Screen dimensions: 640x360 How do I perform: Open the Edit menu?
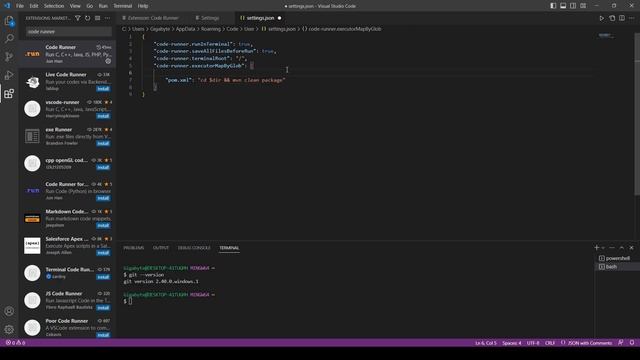pyautogui.click(x=34, y=6)
